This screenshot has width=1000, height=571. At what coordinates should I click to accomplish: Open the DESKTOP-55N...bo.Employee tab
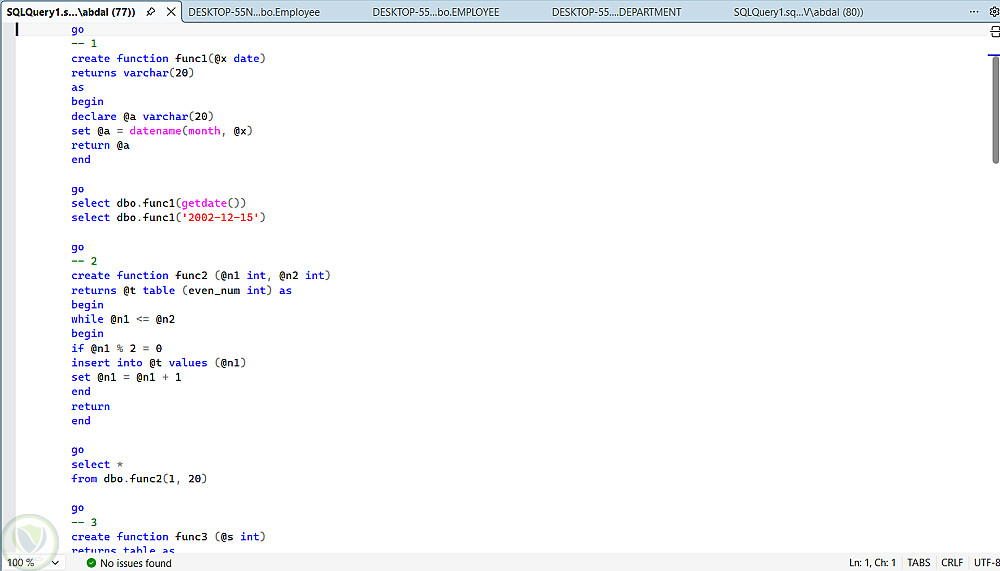254,12
